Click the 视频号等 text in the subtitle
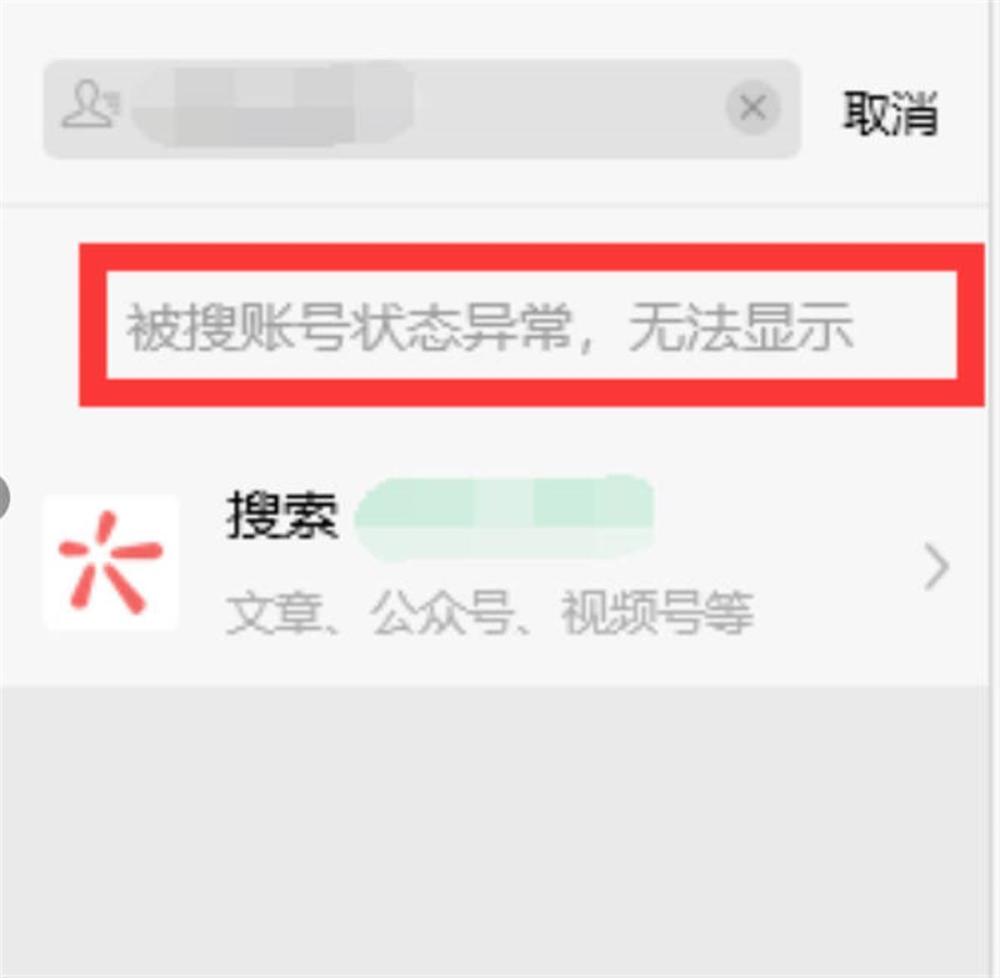Screen dimensions: 1000x978 click(x=657, y=613)
